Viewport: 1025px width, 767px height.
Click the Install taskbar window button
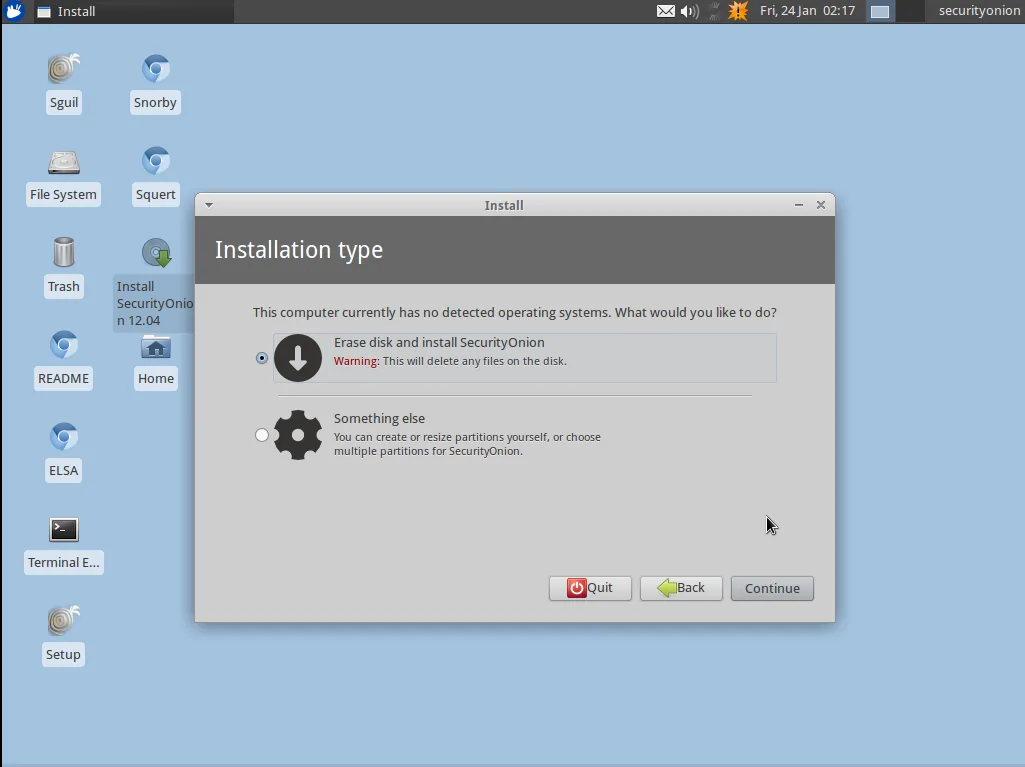133,11
